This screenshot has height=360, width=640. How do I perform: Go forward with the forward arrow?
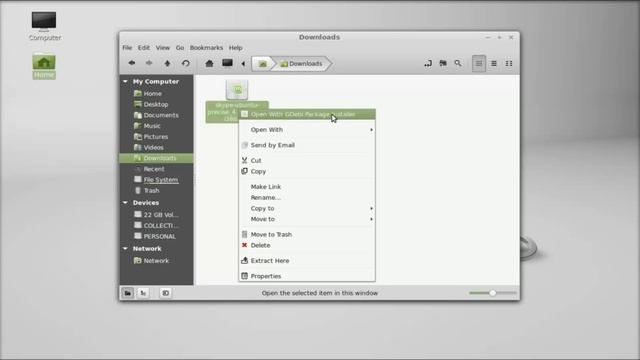click(149, 63)
